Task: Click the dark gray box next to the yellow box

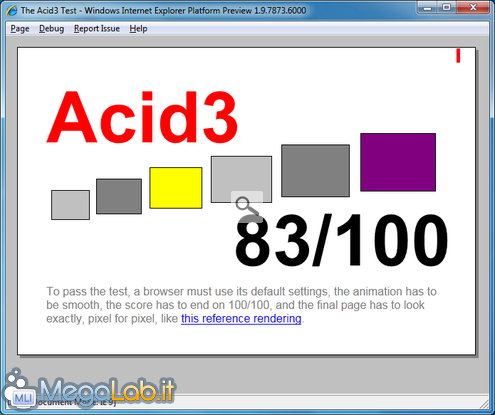Action: pyautogui.click(x=119, y=196)
